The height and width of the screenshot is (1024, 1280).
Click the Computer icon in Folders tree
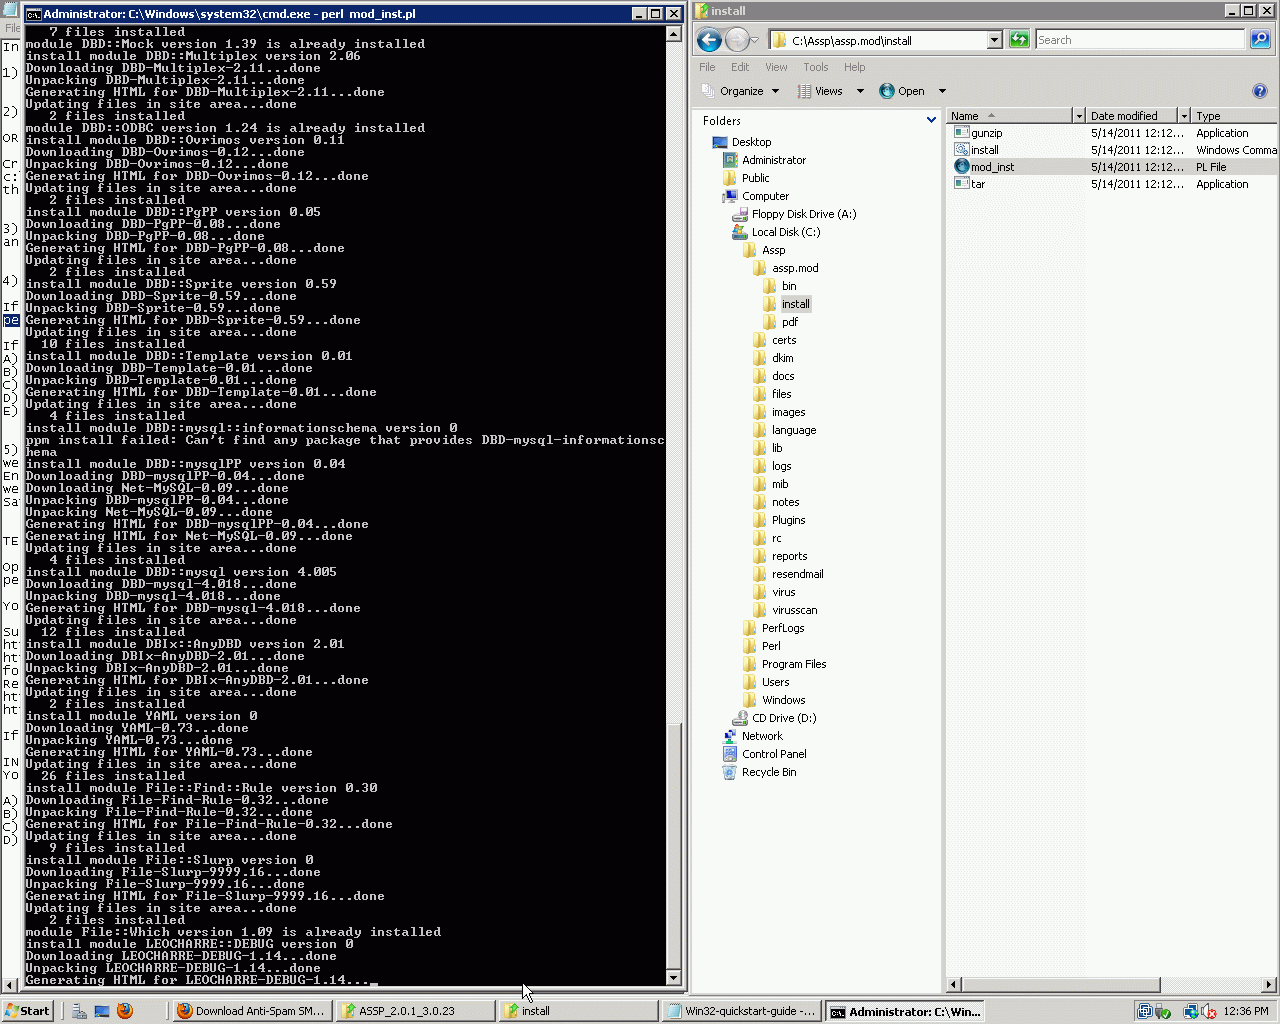[730, 196]
